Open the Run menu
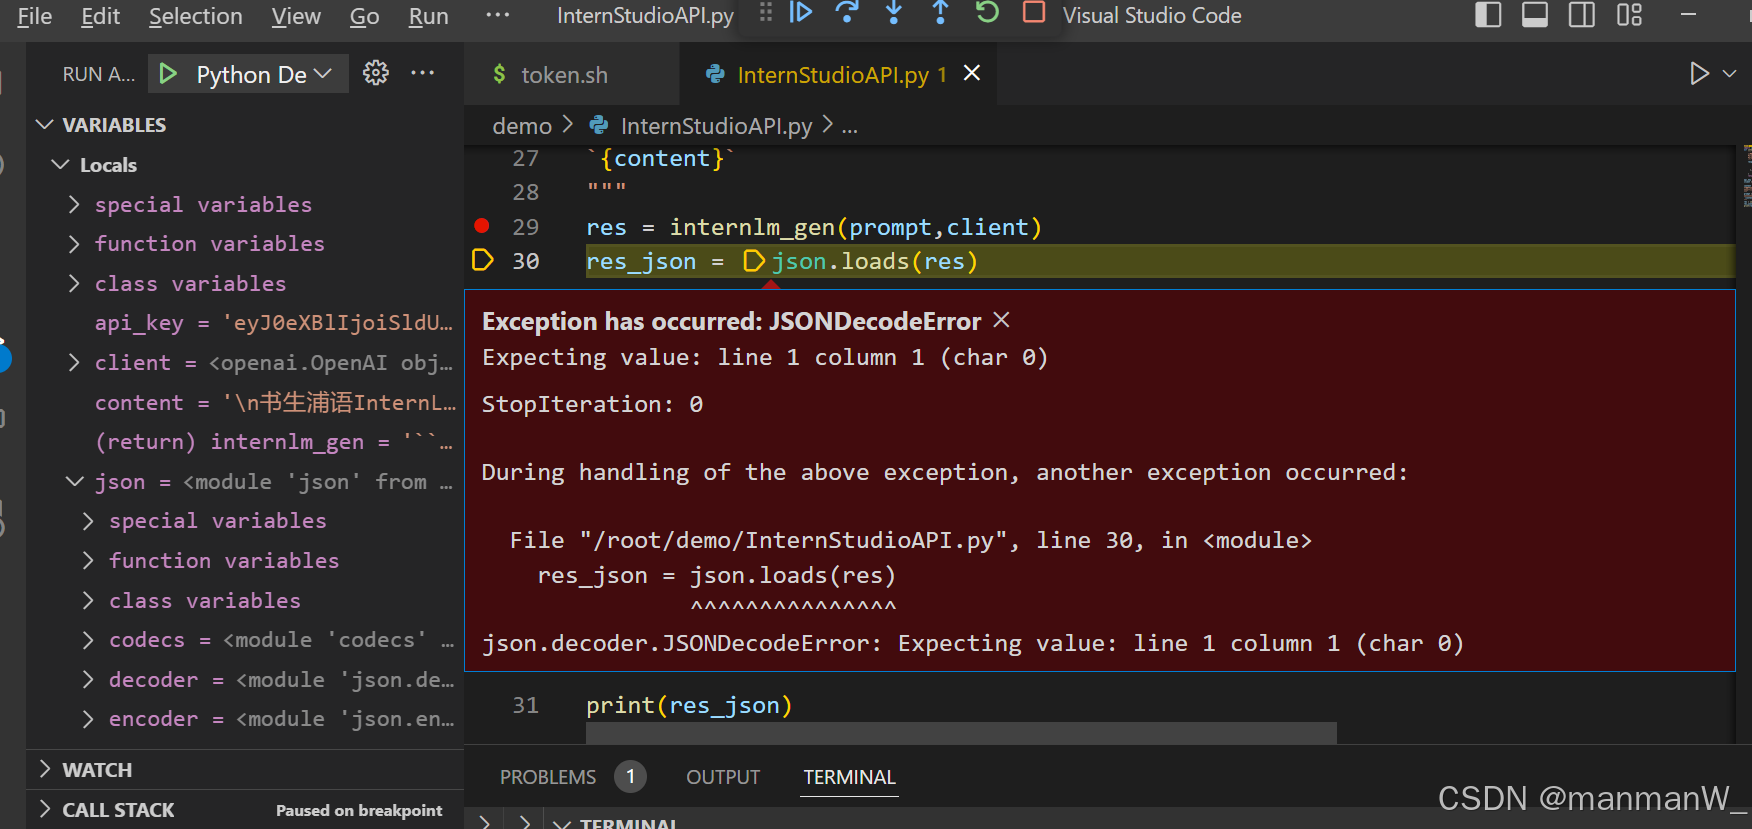 428,16
